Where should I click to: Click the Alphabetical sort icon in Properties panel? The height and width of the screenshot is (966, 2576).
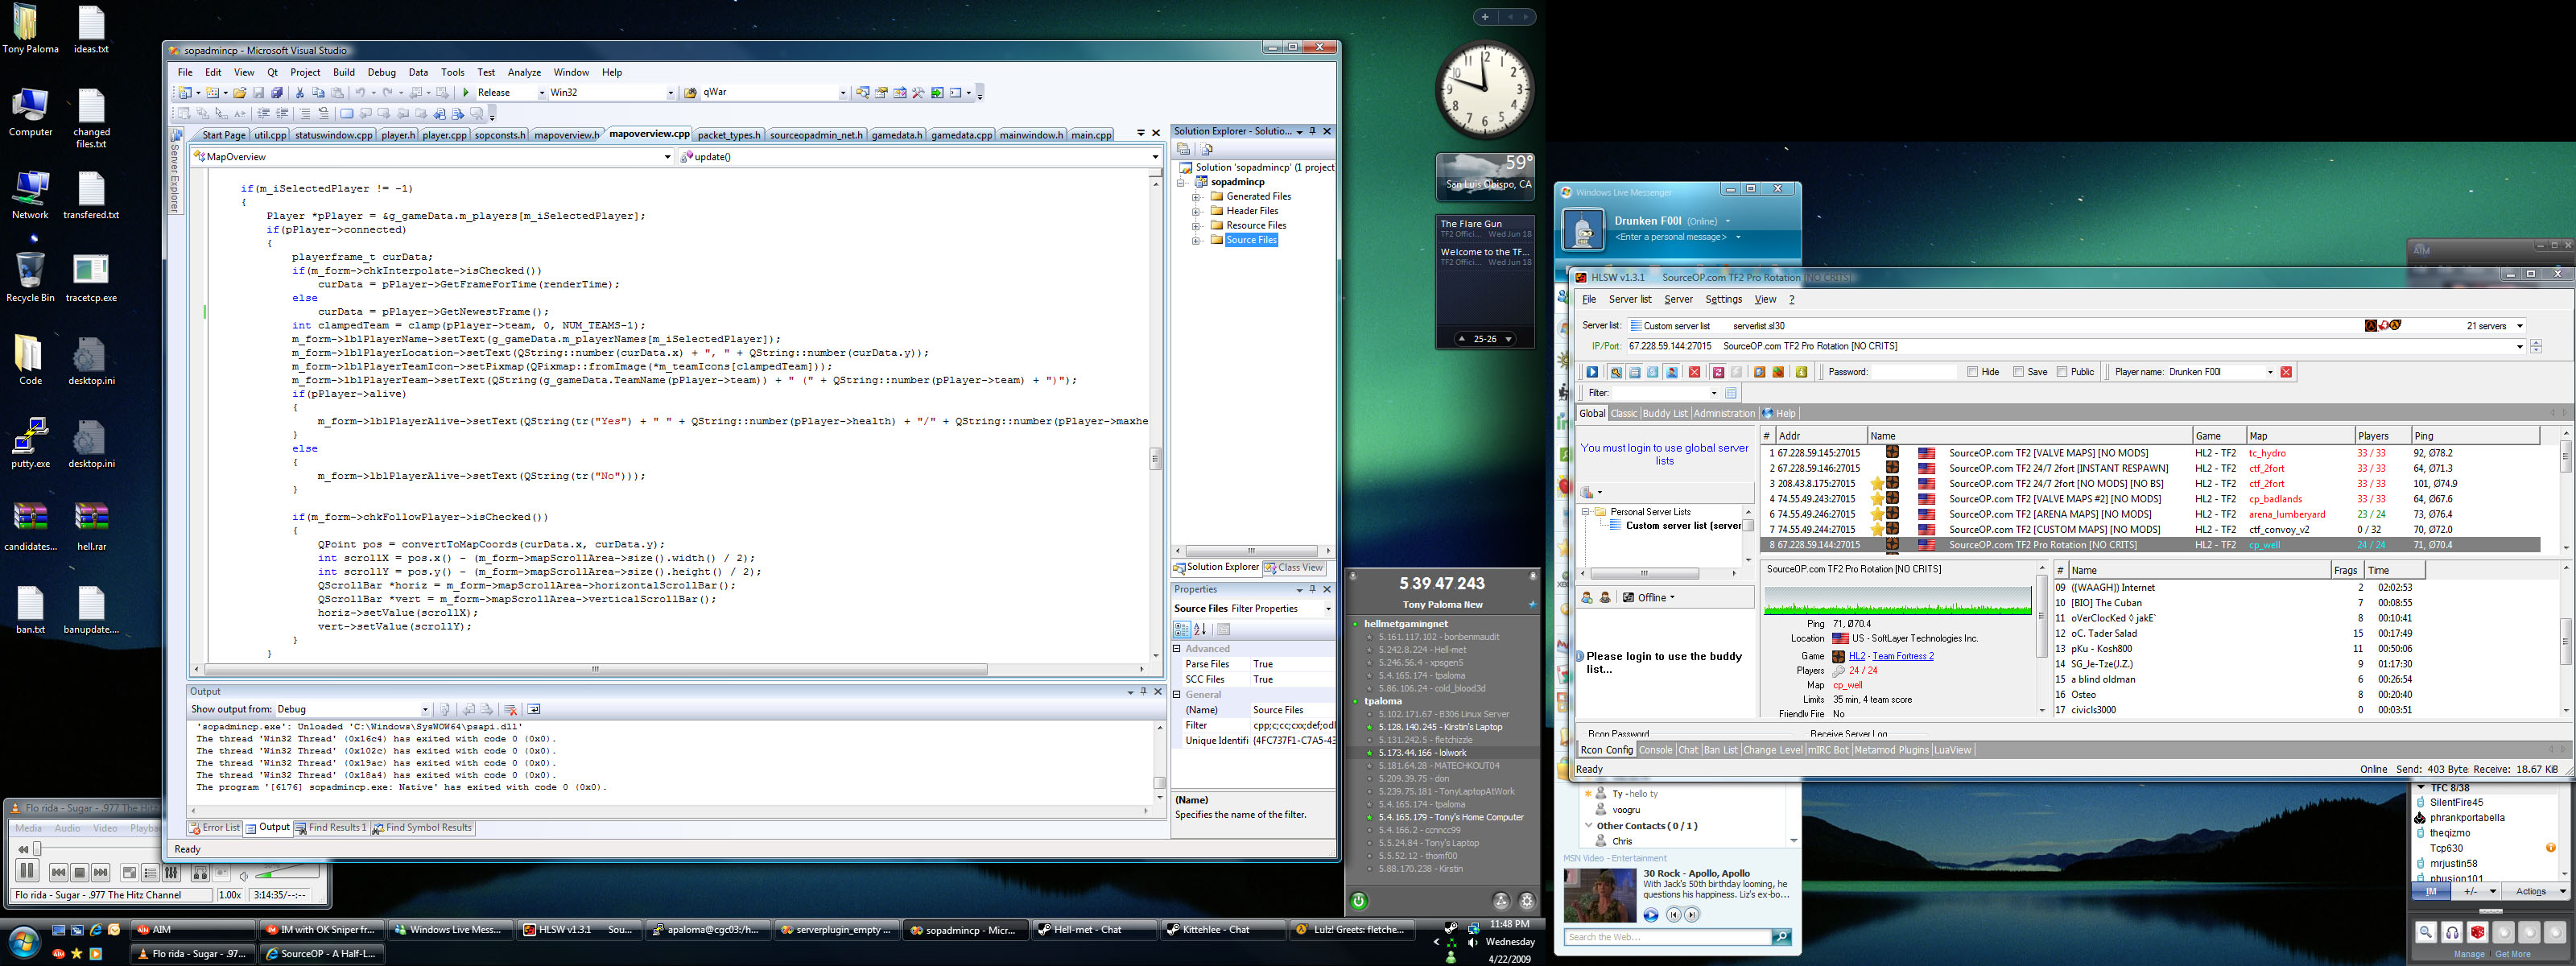[1200, 629]
